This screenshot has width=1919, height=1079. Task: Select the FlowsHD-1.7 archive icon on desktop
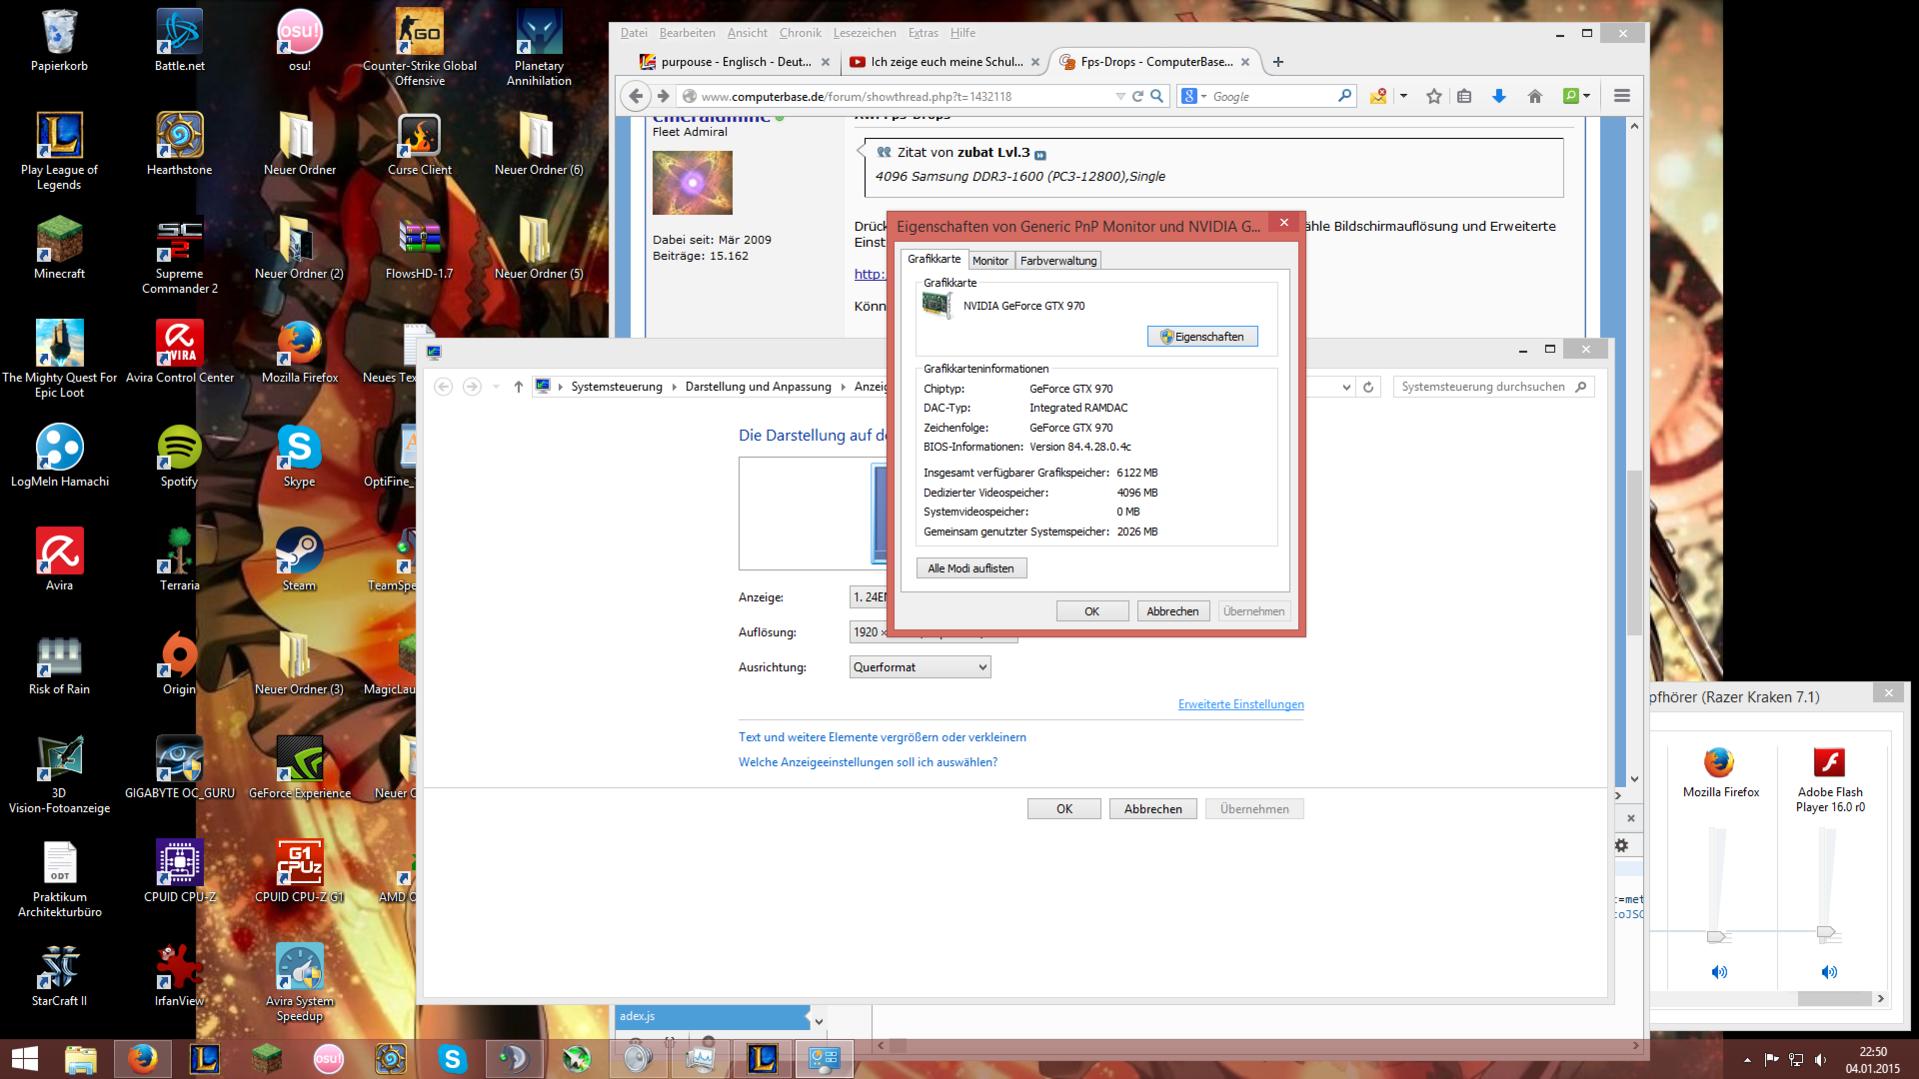point(419,248)
